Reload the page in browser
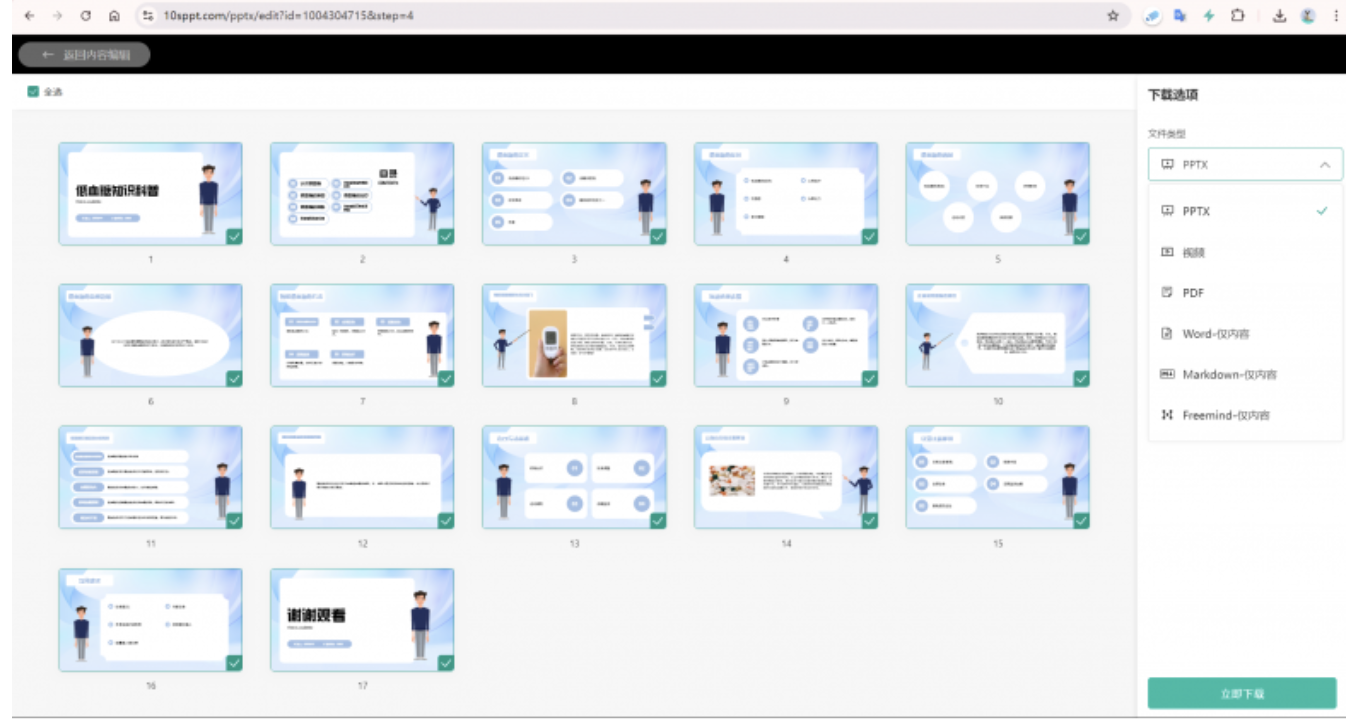This screenshot has width=1346, height=728. pyautogui.click(x=85, y=16)
